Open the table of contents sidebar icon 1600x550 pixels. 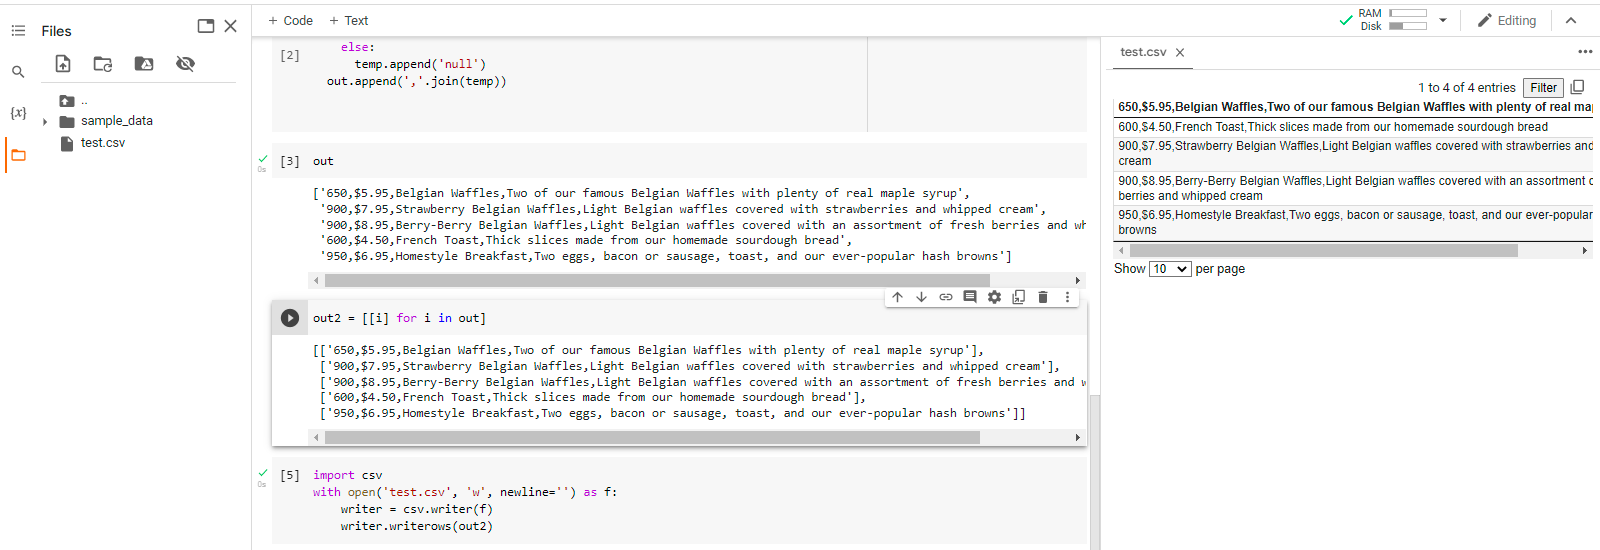18,31
